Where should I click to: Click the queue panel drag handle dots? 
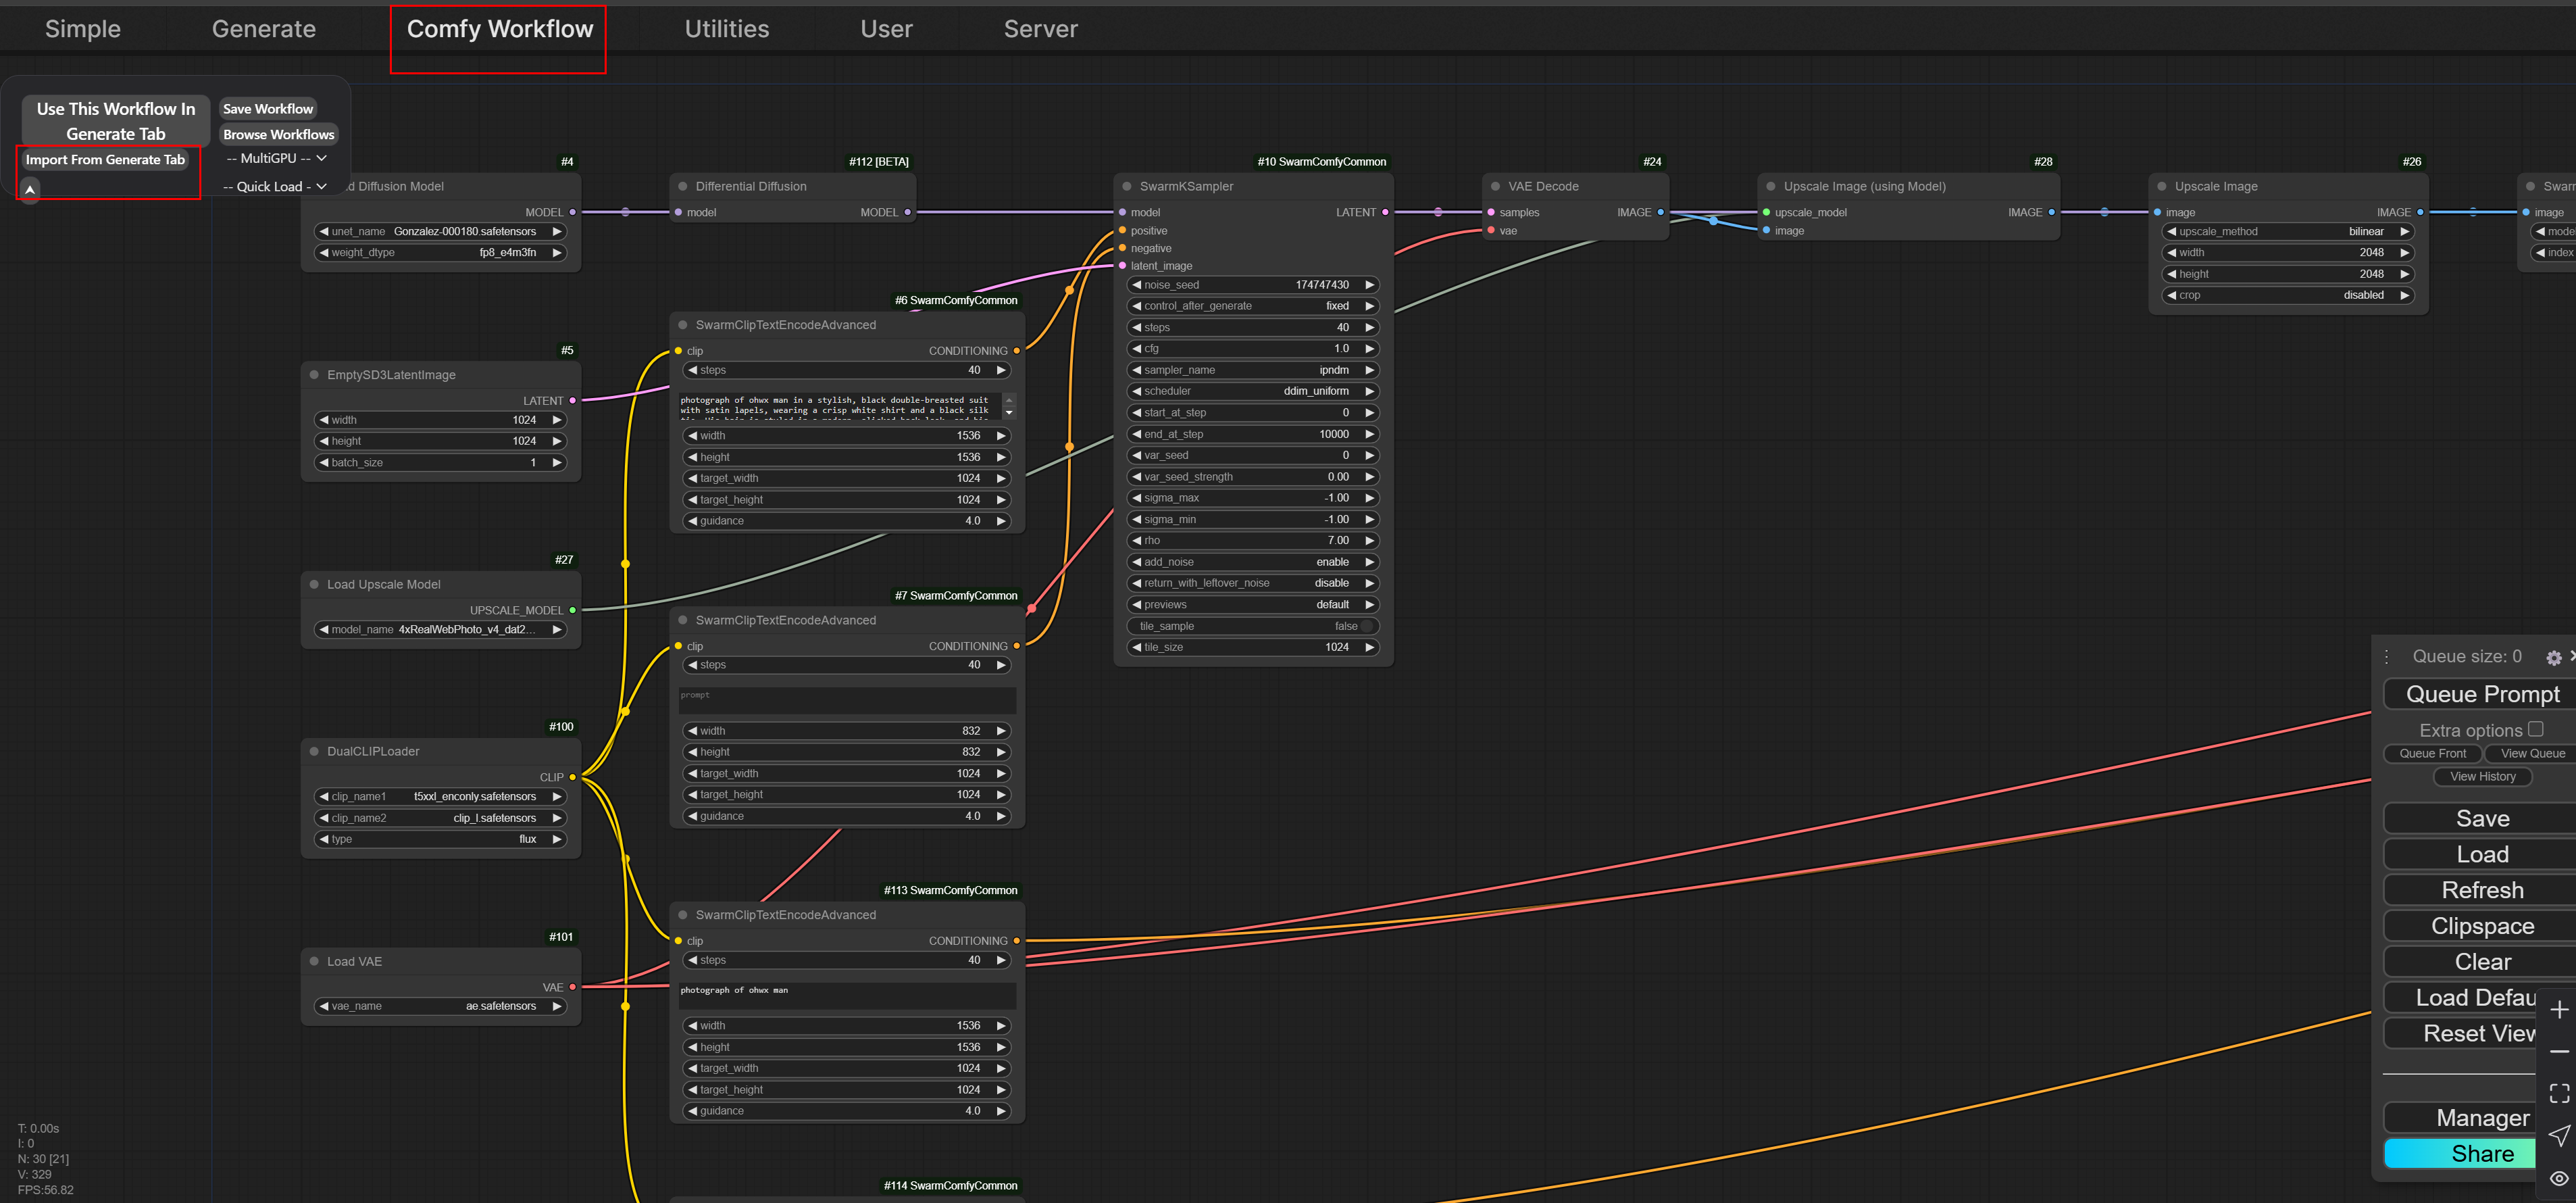point(2387,657)
